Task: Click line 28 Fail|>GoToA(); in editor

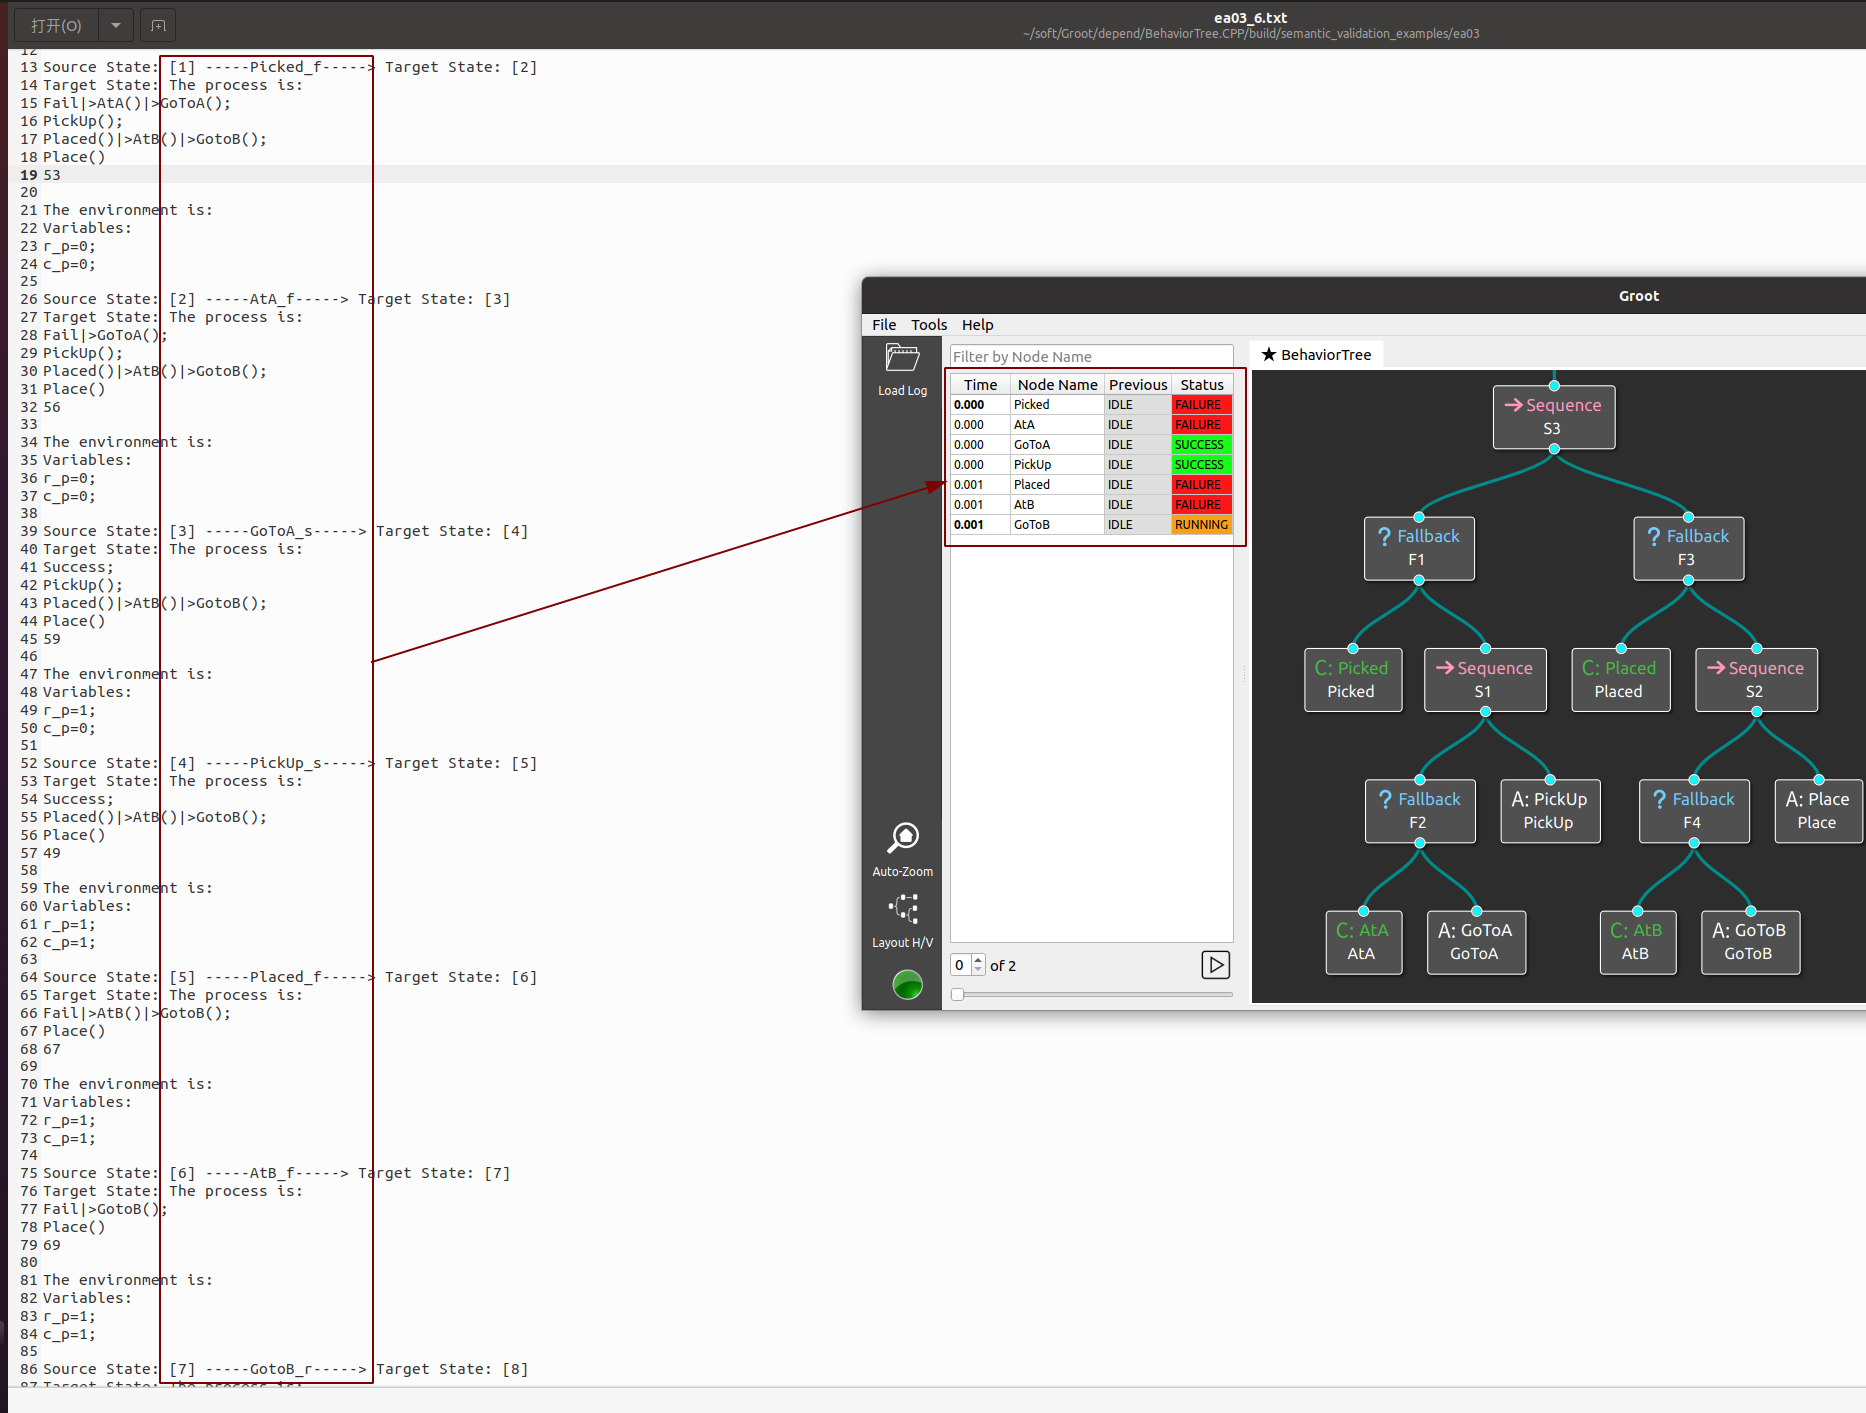Action: (x=105, y=335)
